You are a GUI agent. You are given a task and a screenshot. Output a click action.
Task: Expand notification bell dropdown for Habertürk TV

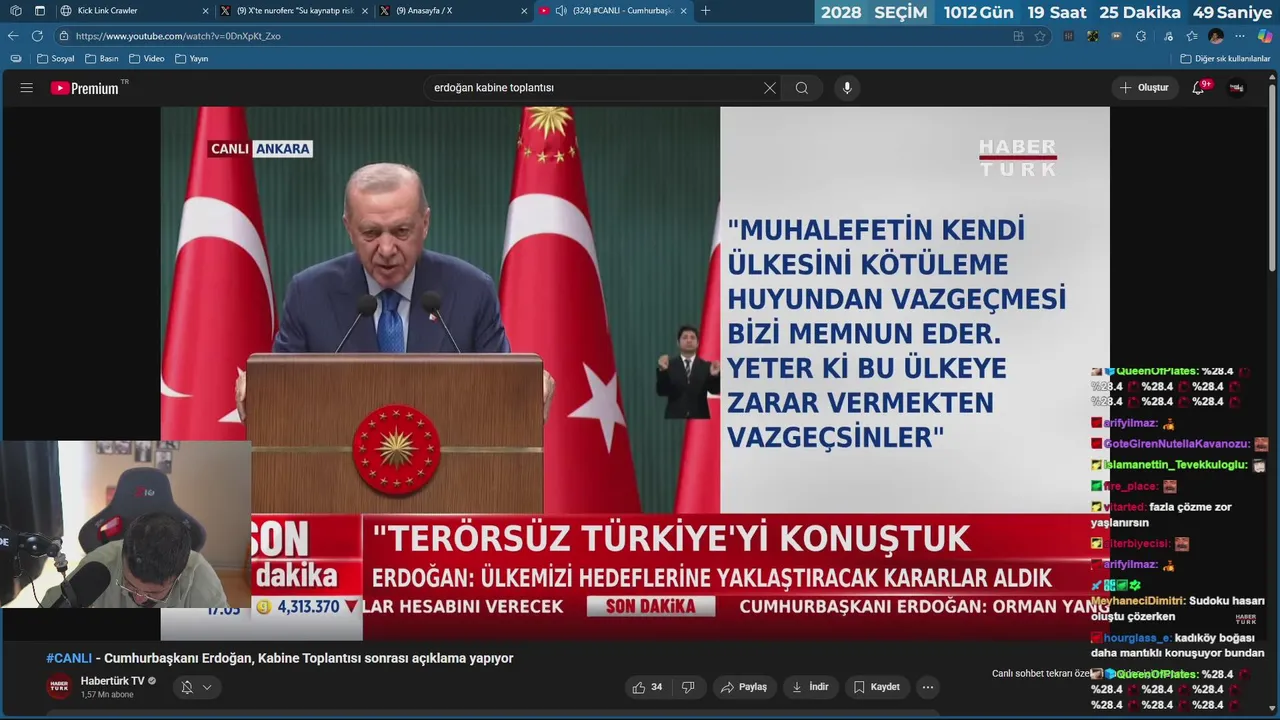coord(196,687)
